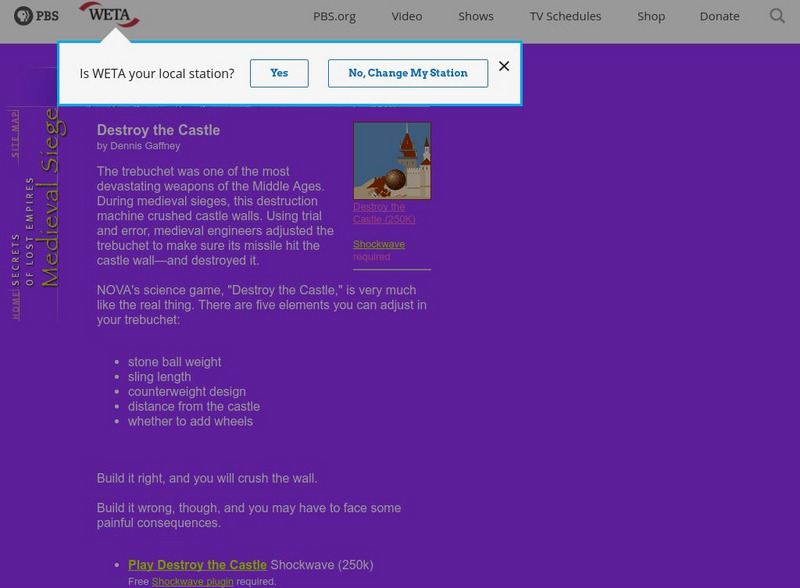
Task: Select the 'Destroy the Castle' heading text
Action: [158, 130]
